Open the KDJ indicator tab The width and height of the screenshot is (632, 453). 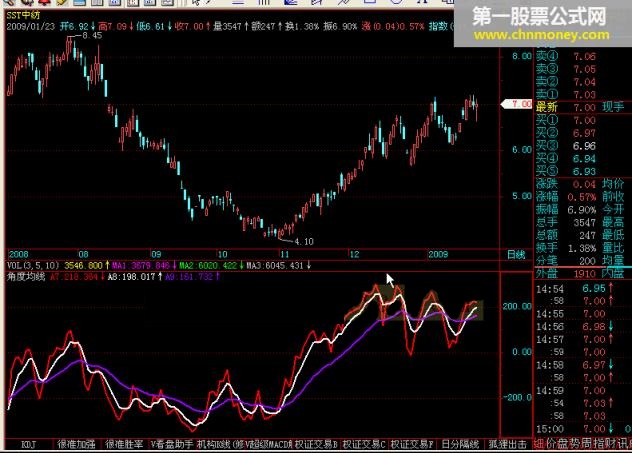click(x=28, y=445)
